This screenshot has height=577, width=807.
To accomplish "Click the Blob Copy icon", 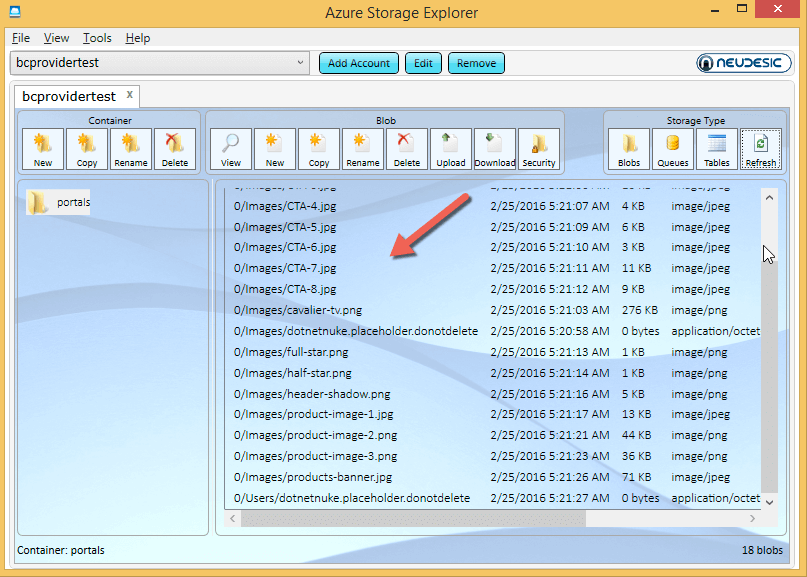I will pyautogui.click(x=319, y=149).
